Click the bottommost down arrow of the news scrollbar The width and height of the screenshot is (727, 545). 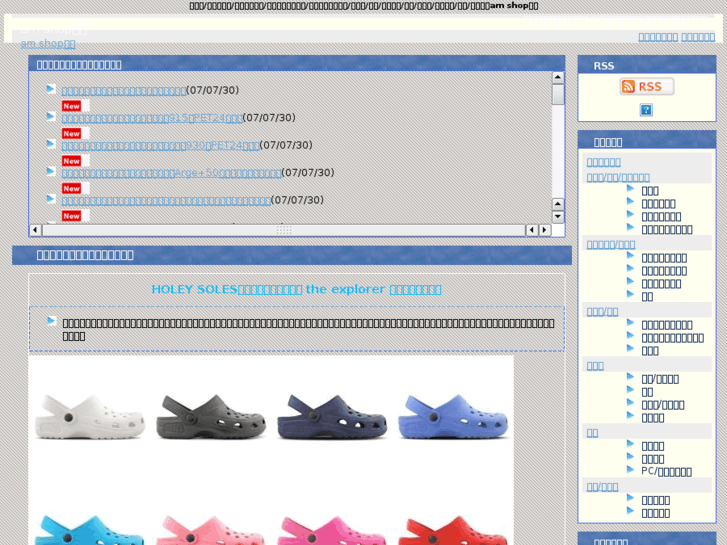pyautogui.click(x=558, y=217)
